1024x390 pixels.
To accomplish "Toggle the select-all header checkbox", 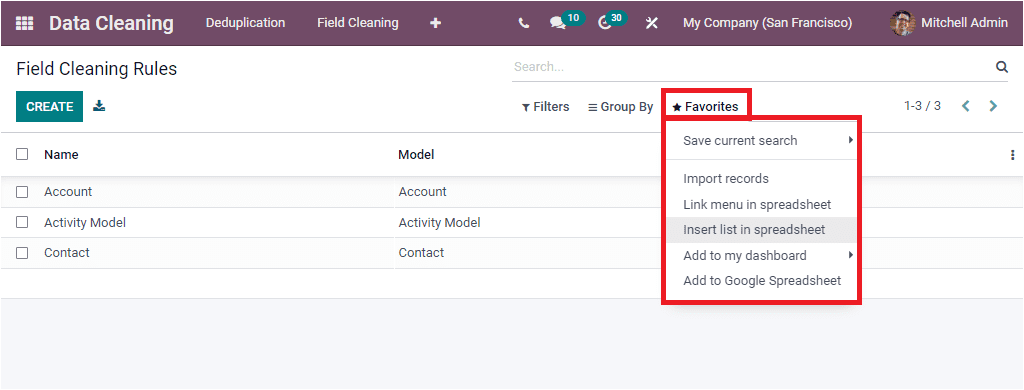I will (x=22, y=154).
